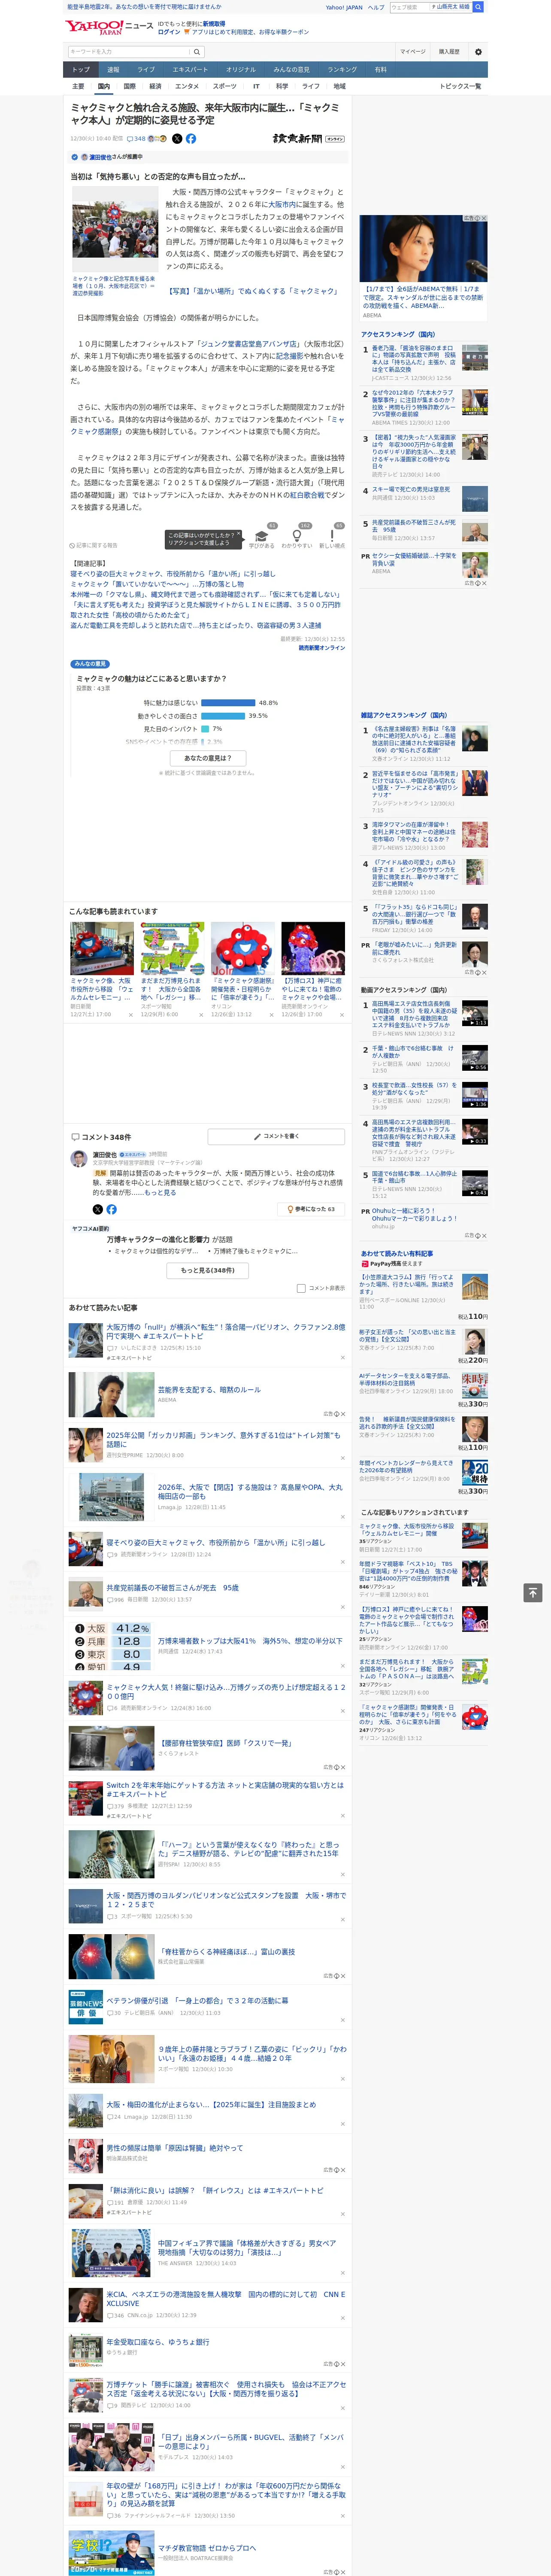
Task: Open the エキスパート navigation tab
Action: (190, 70)
